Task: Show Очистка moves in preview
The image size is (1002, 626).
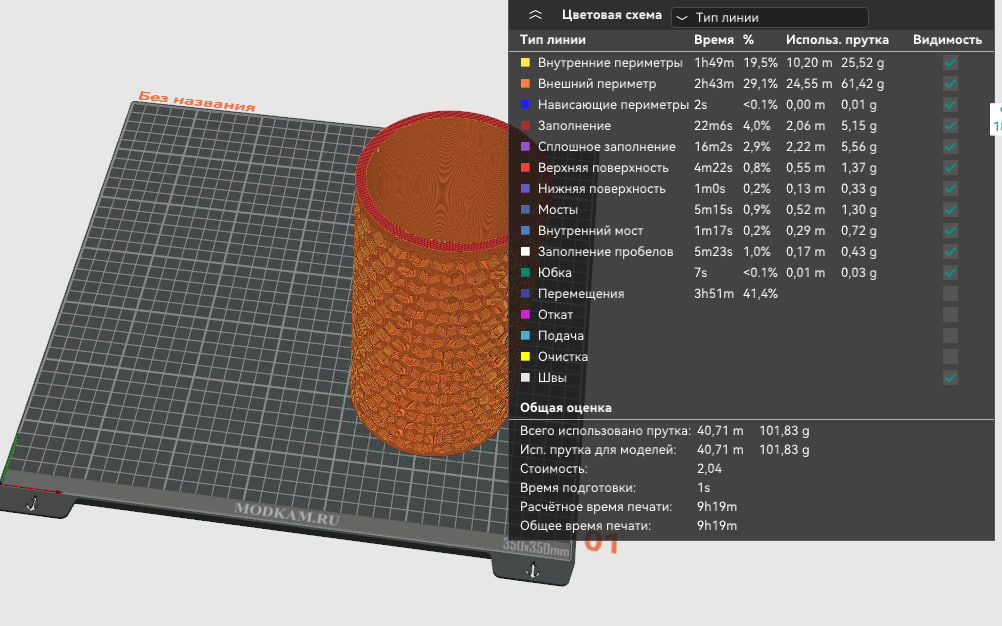Action: (950, 357)
